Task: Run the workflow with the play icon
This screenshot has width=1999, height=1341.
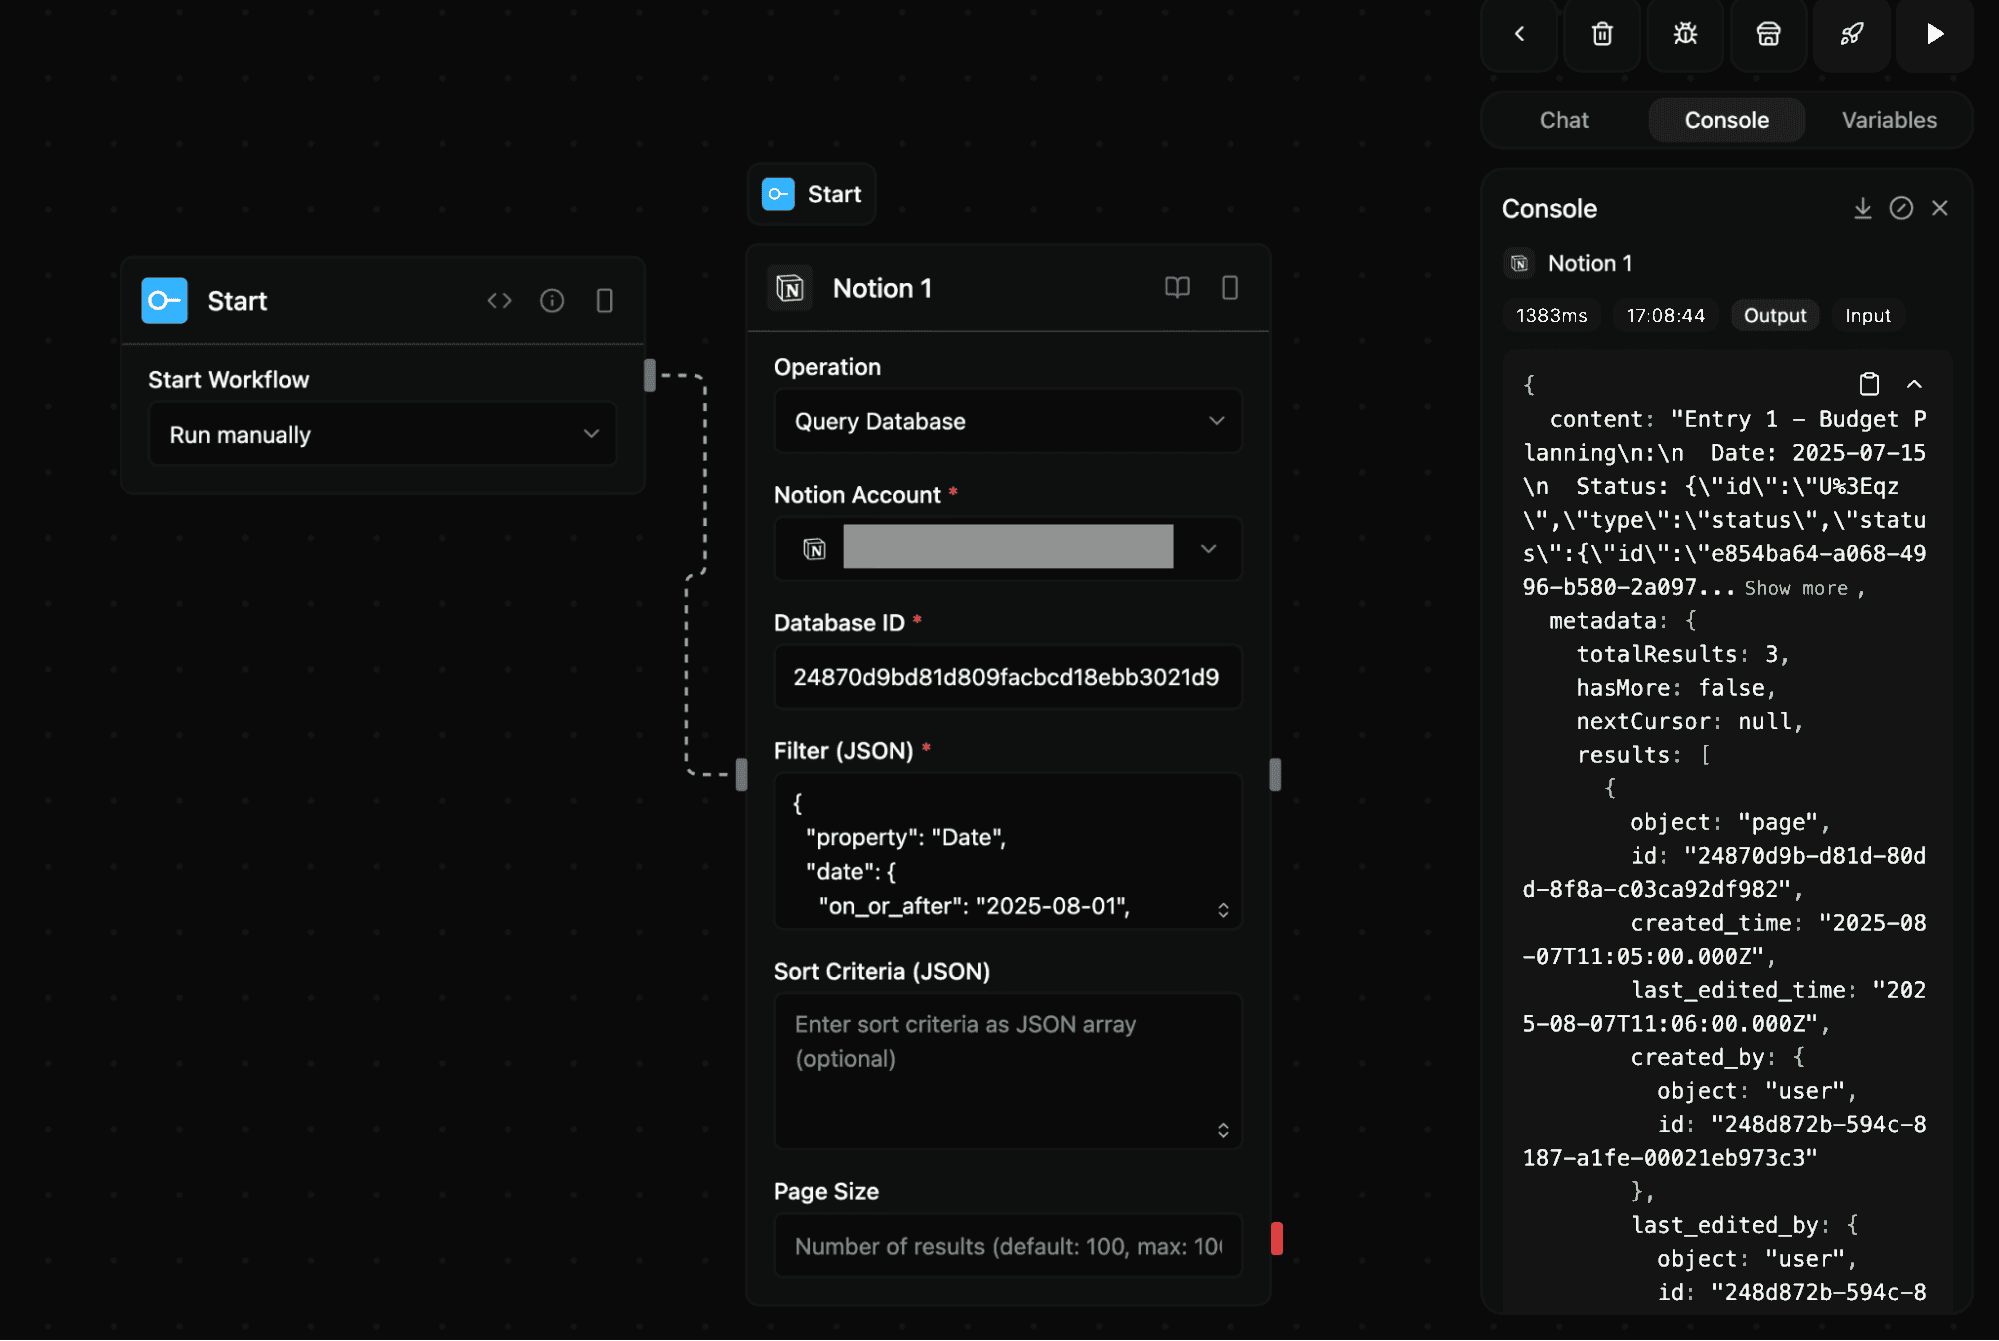Action: 1934,35
